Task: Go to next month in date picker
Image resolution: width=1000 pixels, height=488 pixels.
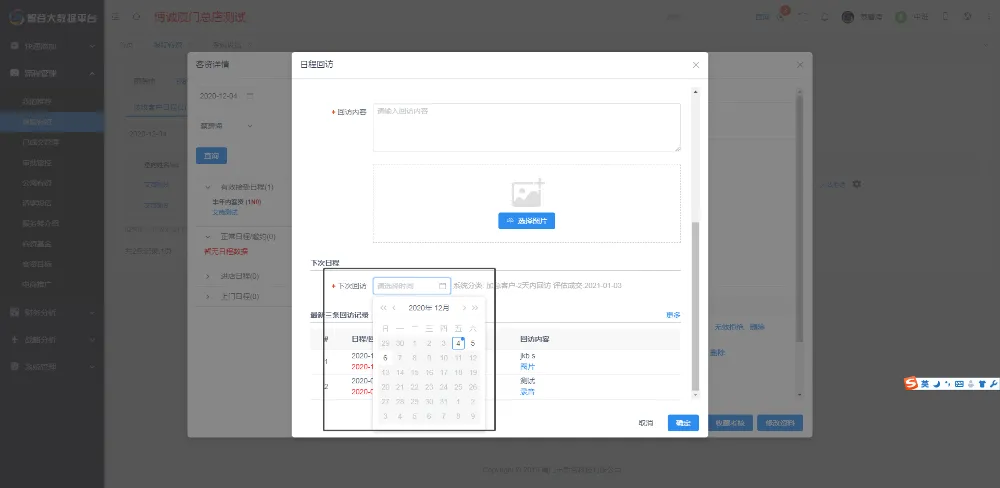Action: click(x=463, y=308)
